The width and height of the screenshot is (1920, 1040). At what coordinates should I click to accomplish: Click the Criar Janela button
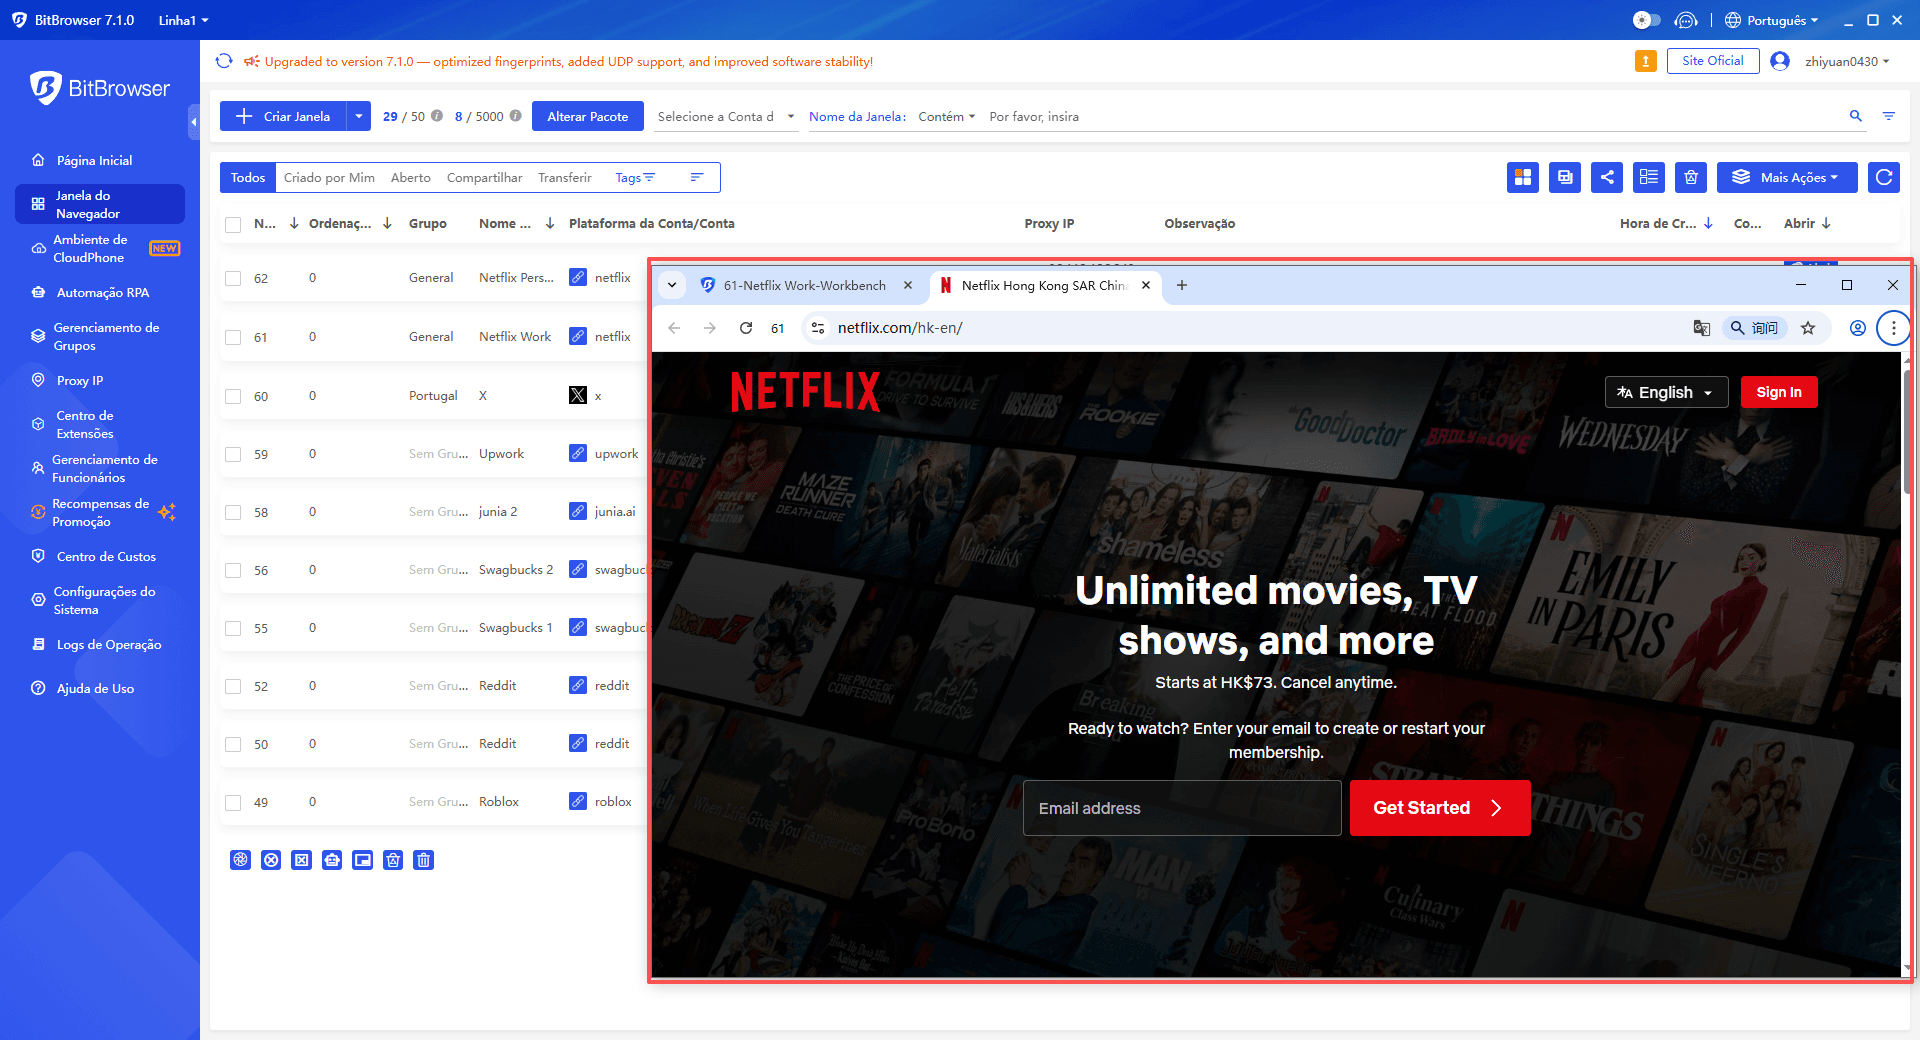[x=283, y=116]
